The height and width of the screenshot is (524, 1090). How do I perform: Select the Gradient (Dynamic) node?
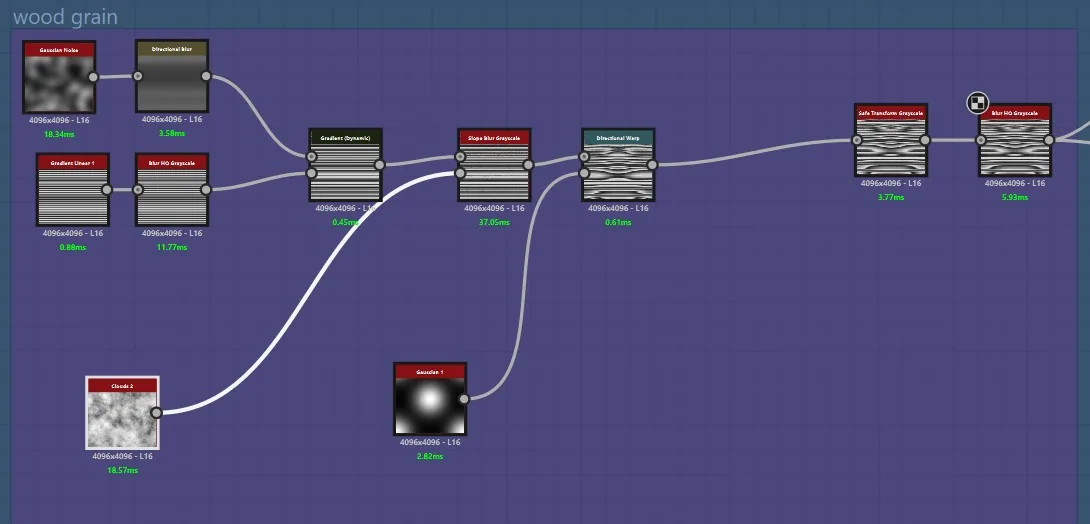point(345,165)
